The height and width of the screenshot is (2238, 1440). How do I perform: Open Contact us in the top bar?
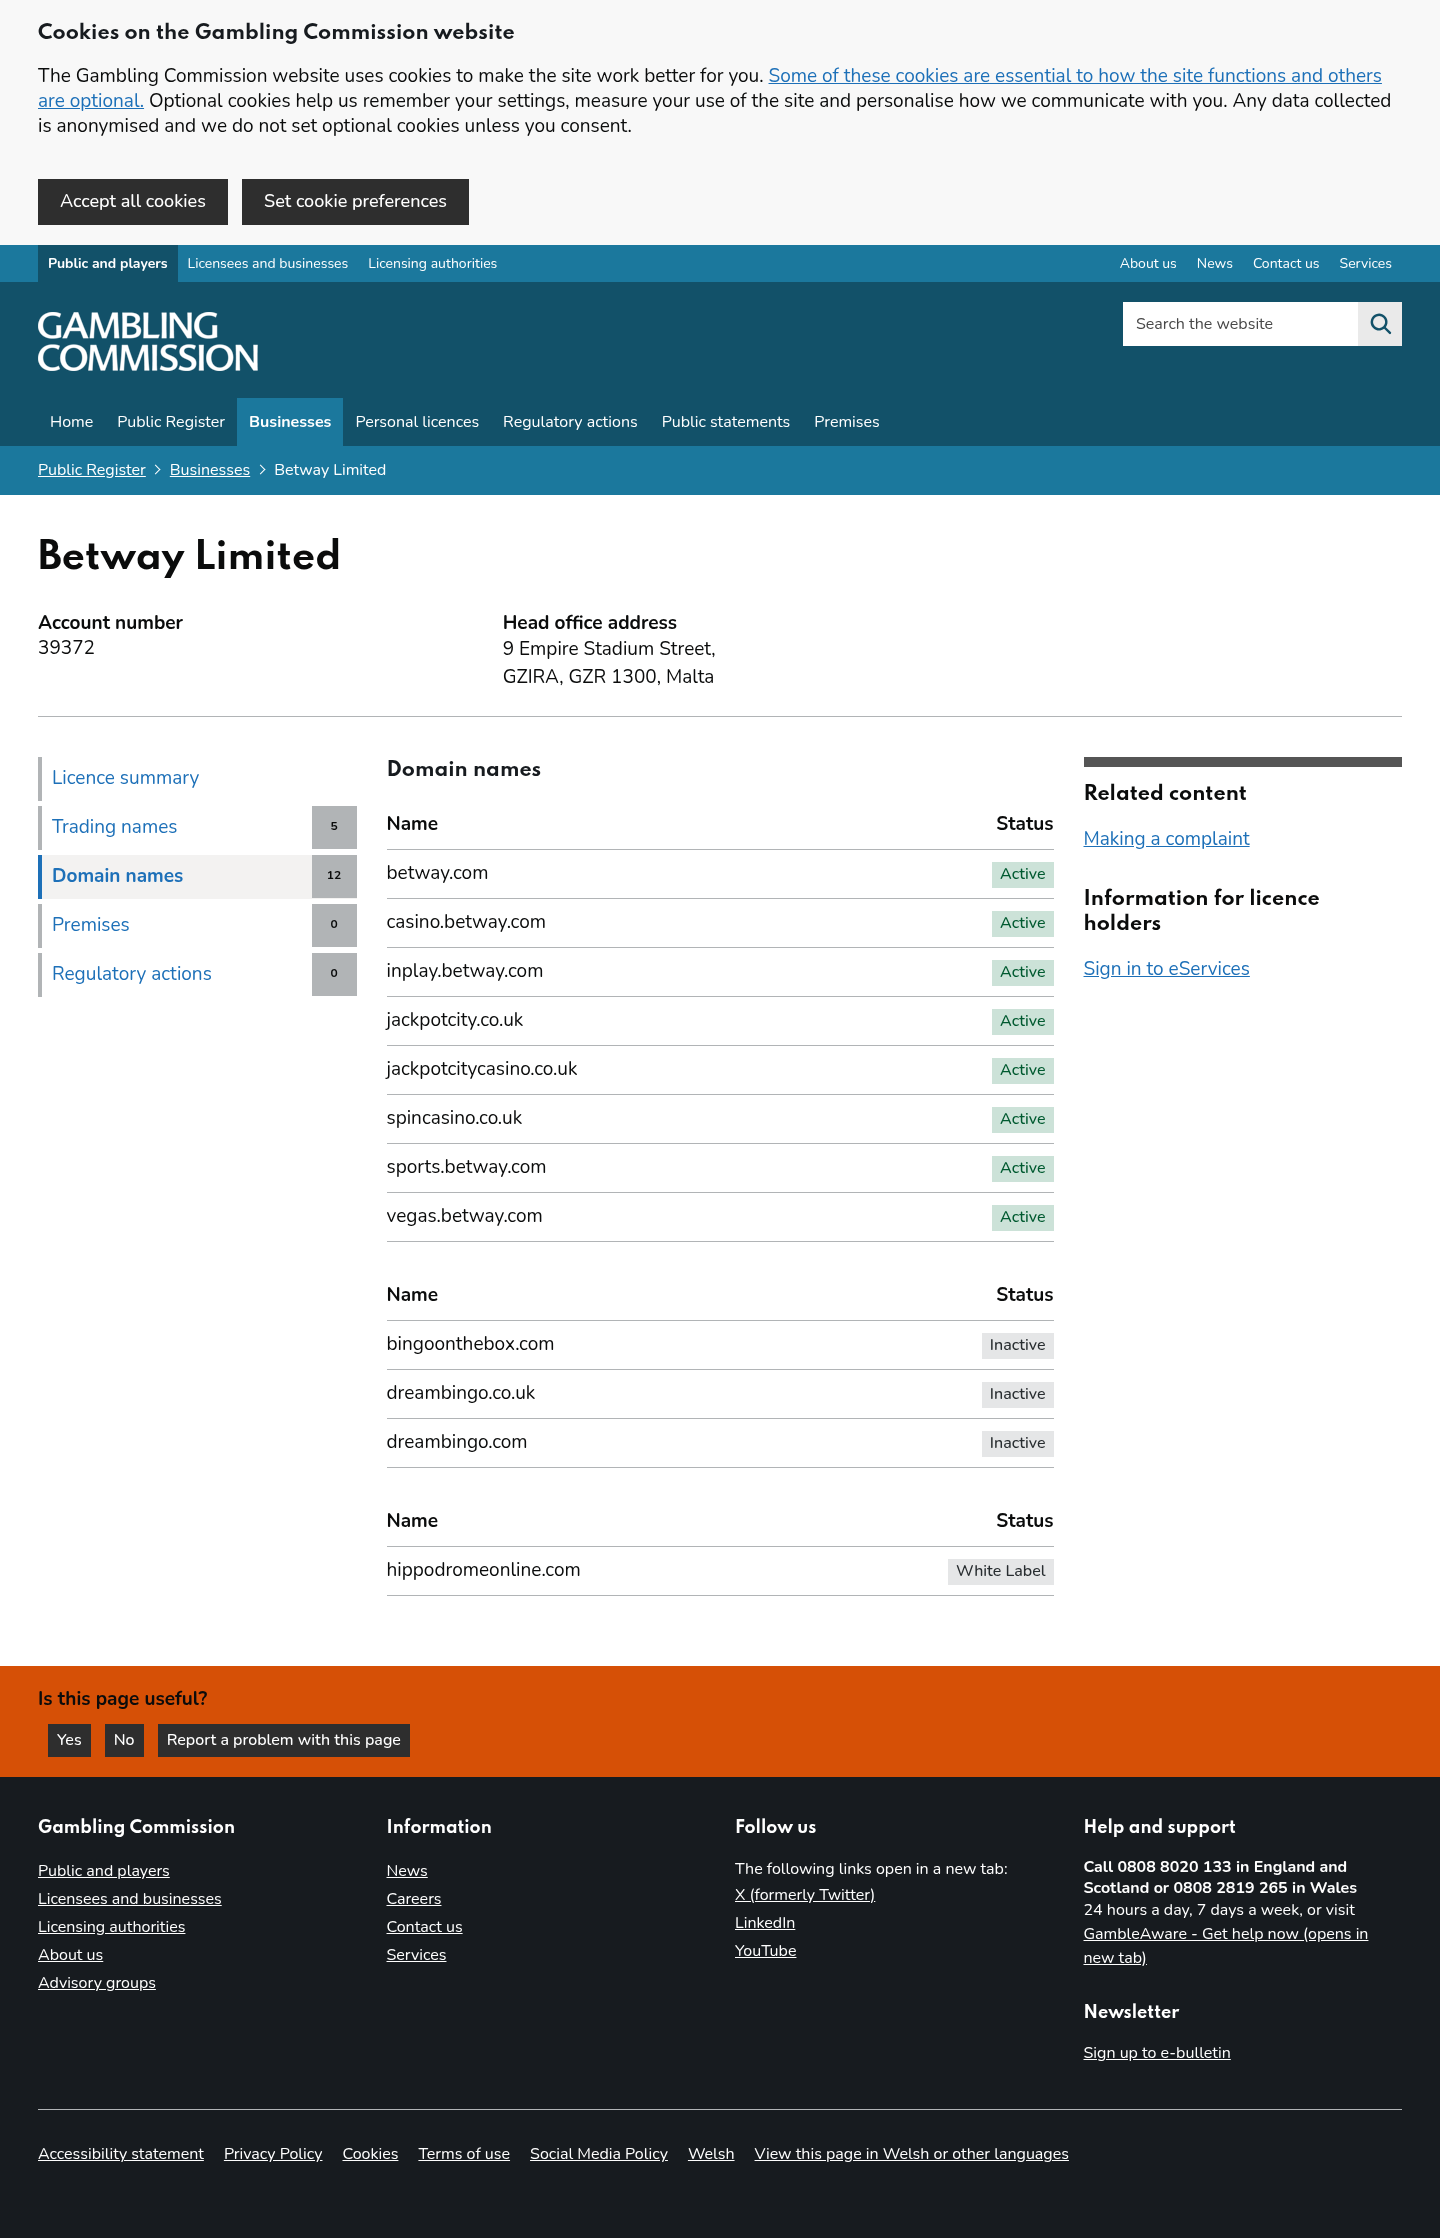[x=1286, y=264]
